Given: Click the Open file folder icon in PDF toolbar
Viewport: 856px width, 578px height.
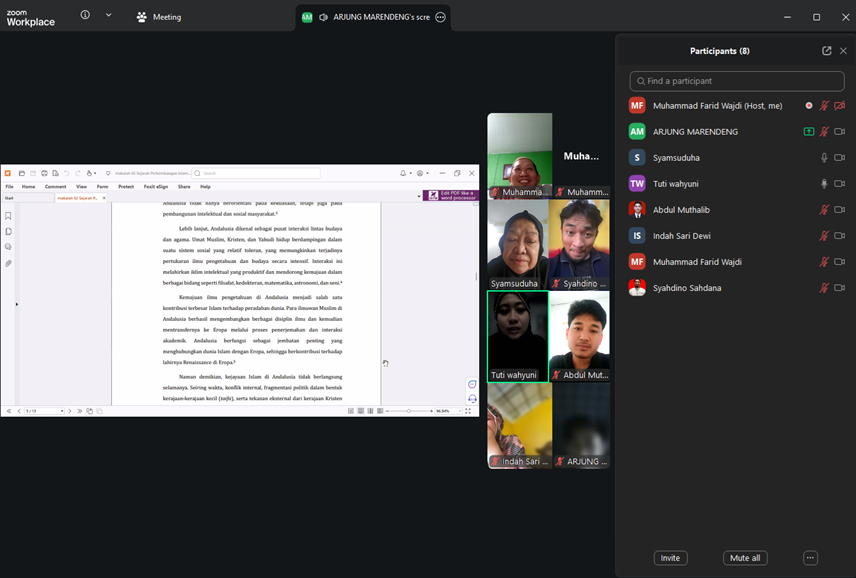Looking at the screenshot, I should pyautogui.click(x=22, y=174).
